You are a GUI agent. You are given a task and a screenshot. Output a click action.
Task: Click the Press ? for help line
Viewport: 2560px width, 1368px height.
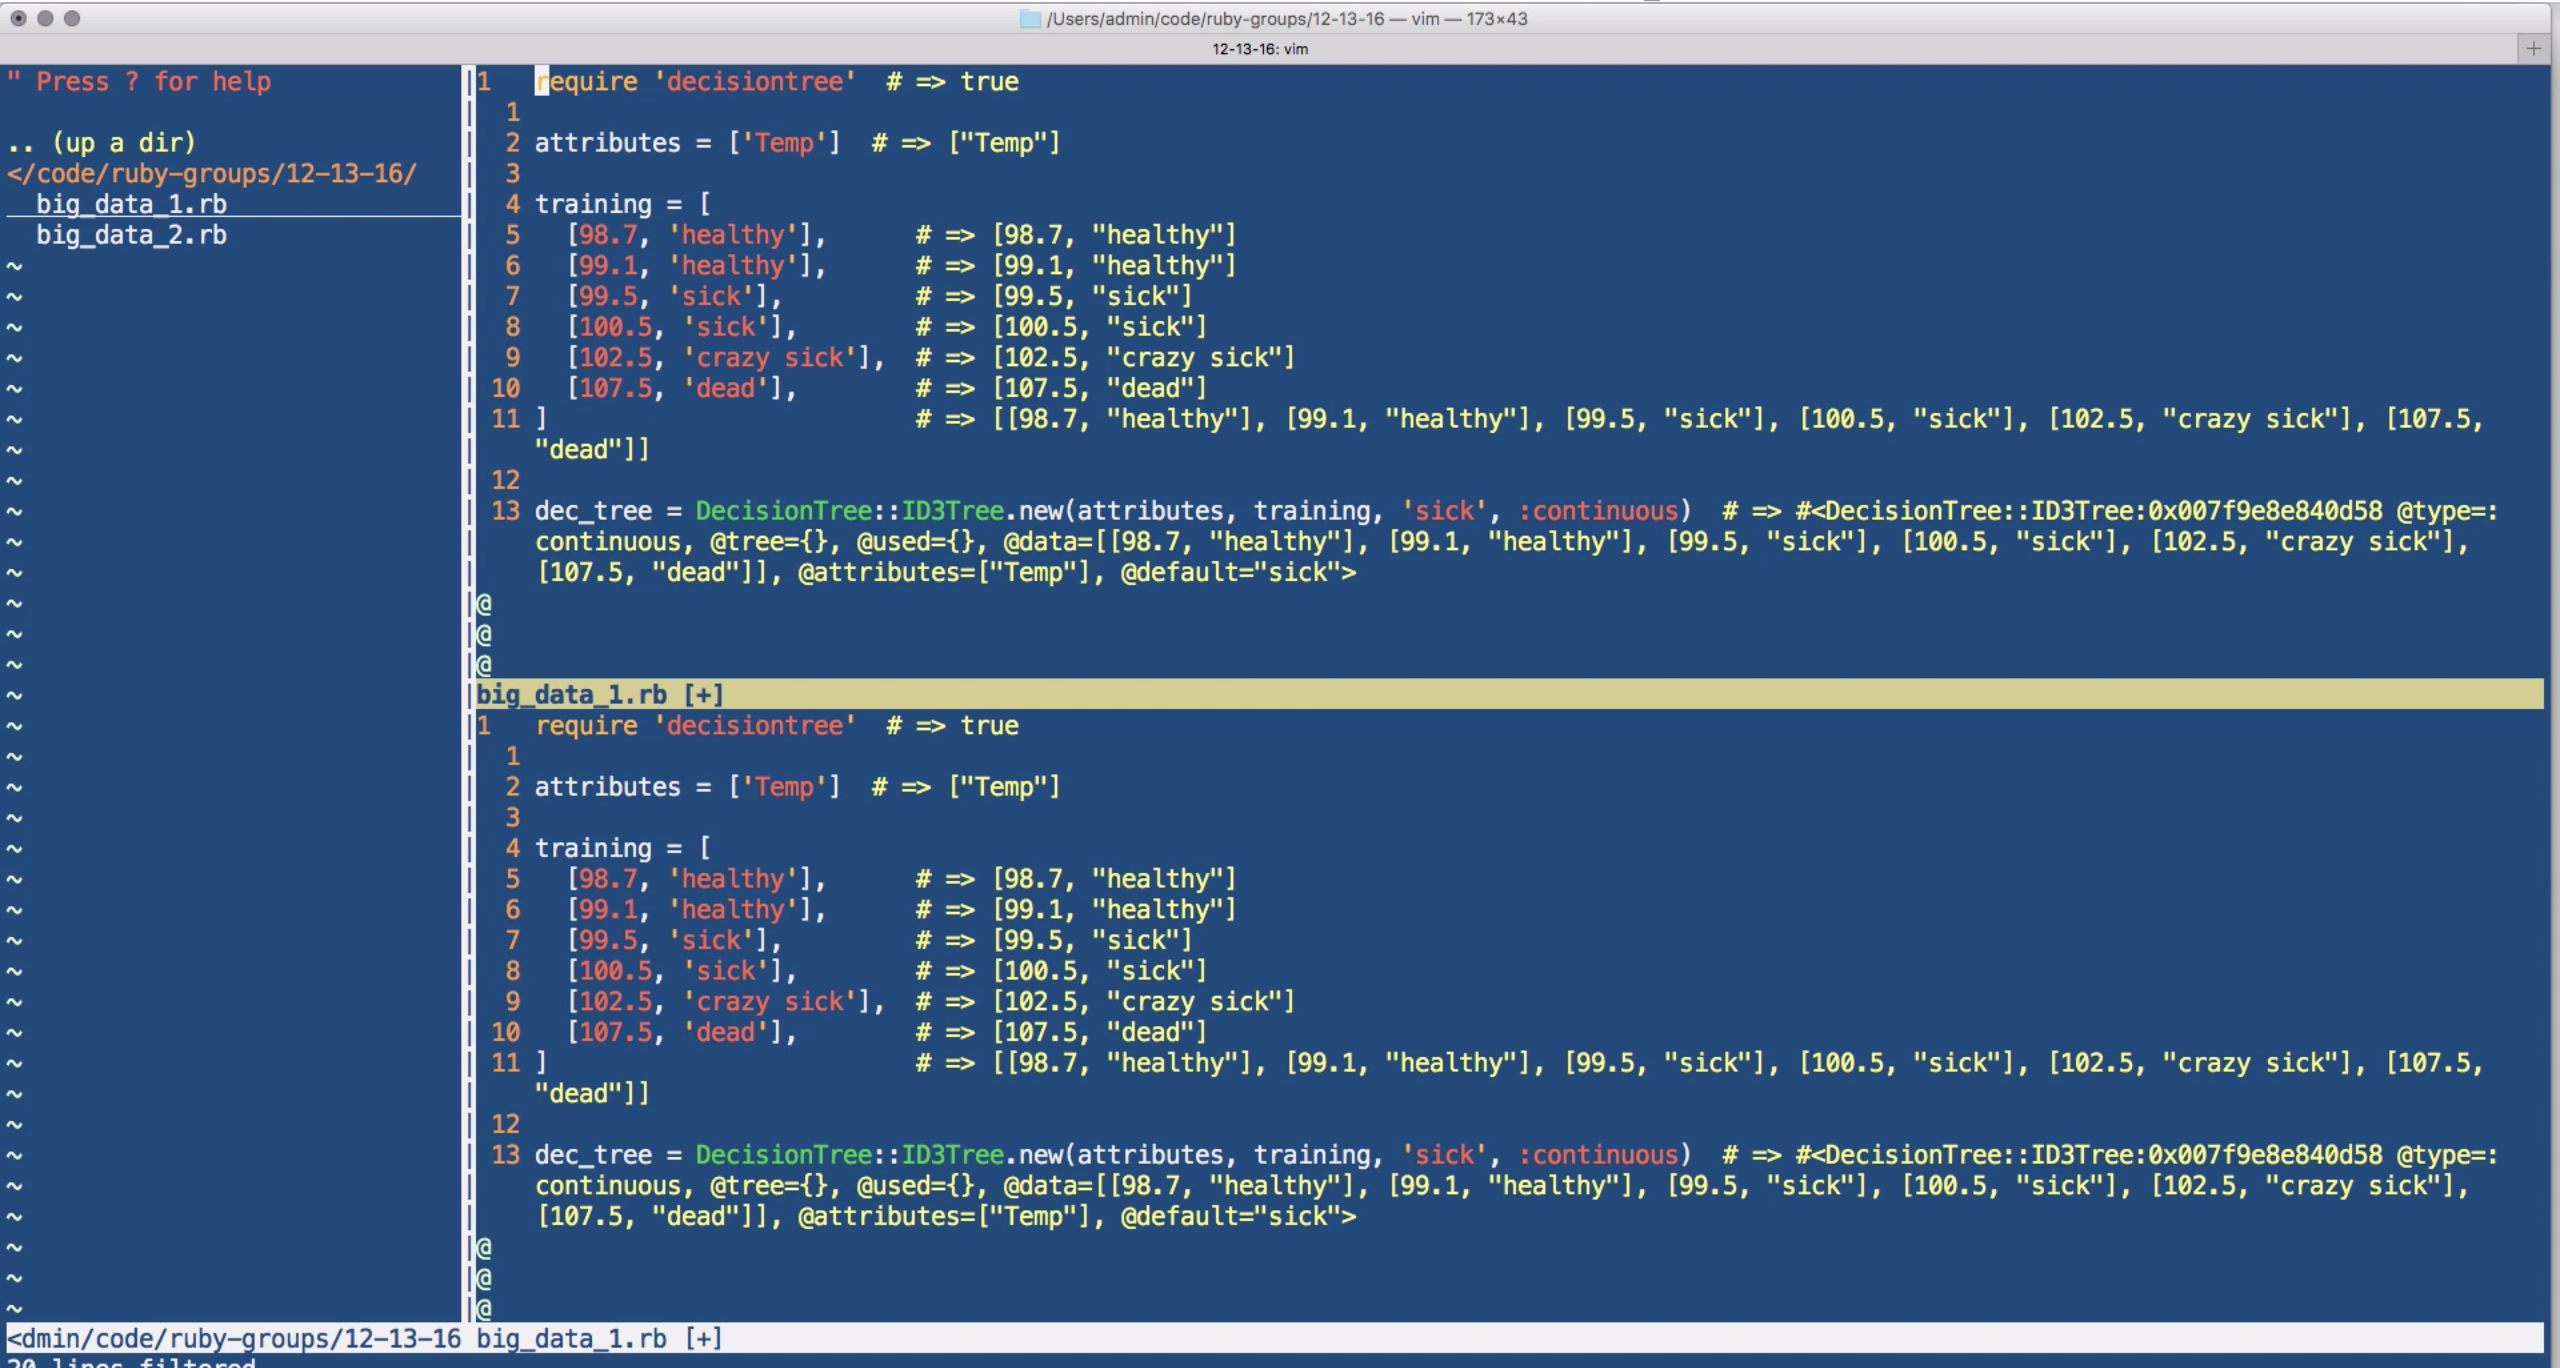tap(140, 81)
